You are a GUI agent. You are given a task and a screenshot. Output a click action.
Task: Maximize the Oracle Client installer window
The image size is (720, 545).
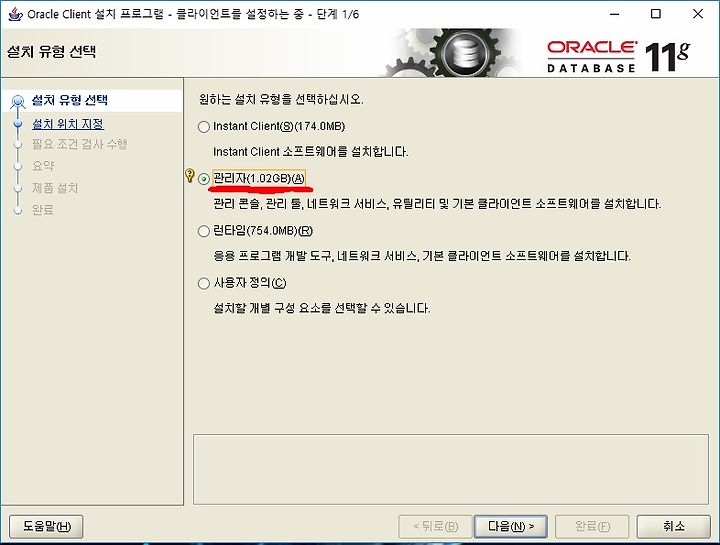point(656,14)
